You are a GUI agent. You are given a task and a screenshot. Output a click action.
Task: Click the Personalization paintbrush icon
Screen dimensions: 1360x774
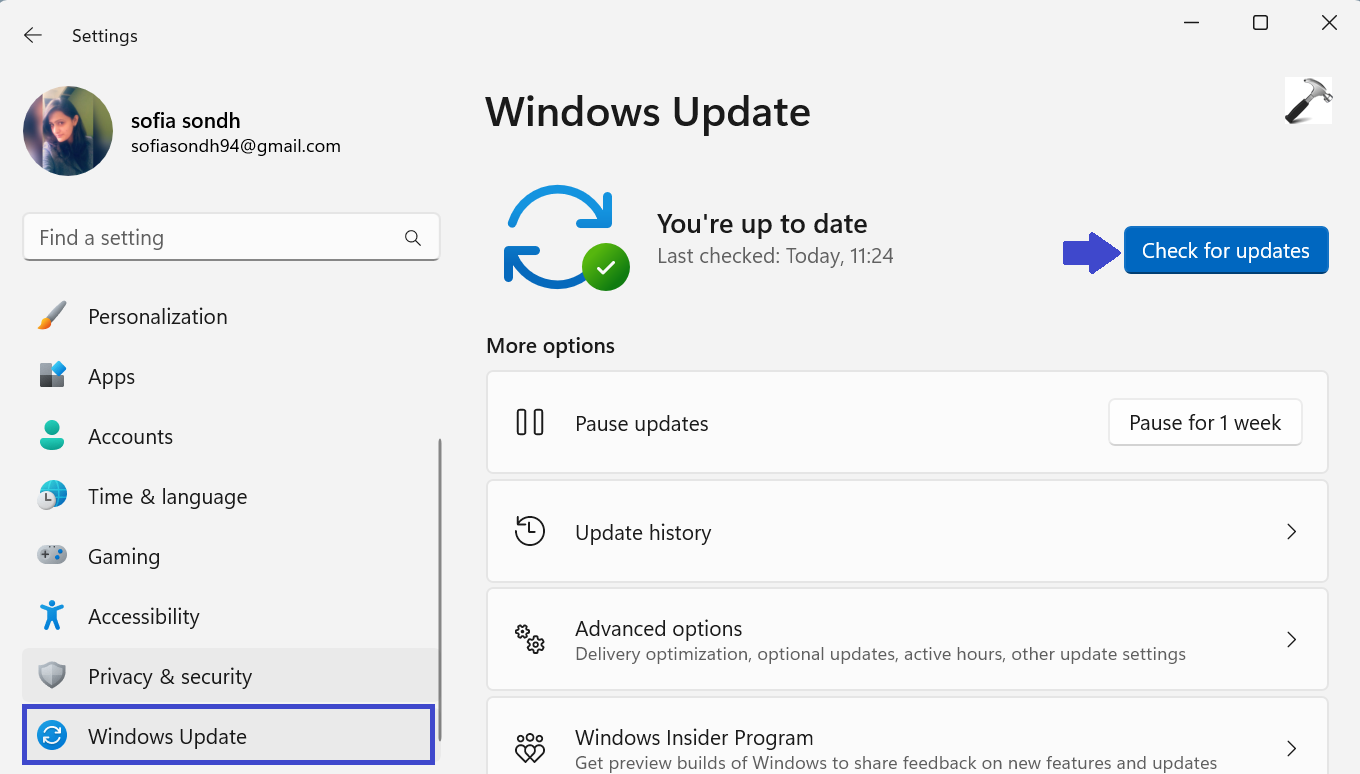(52, 316)
